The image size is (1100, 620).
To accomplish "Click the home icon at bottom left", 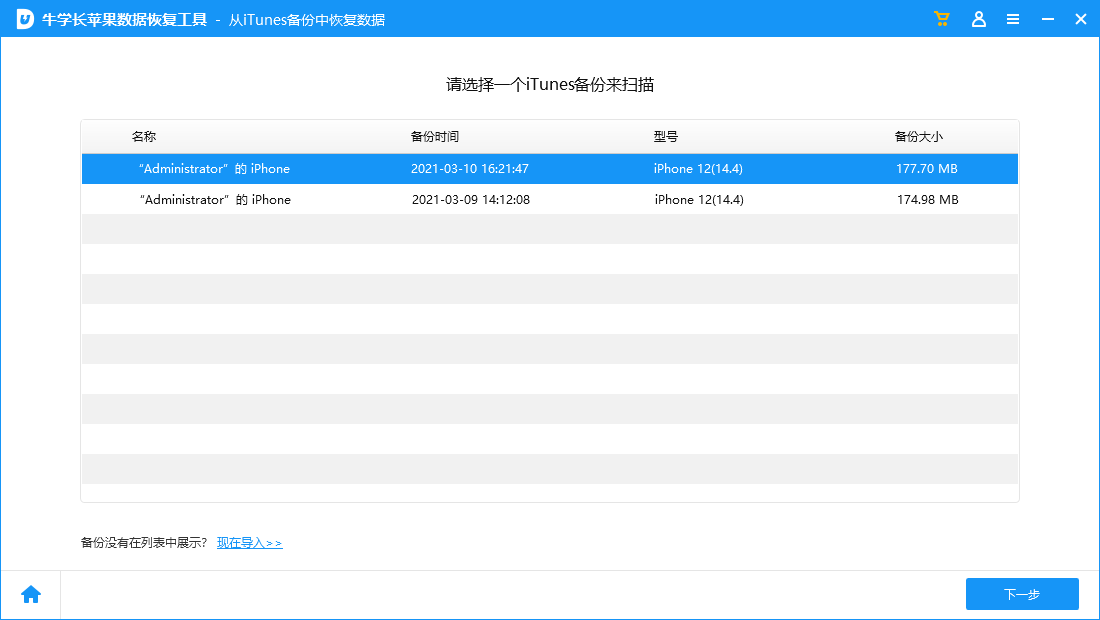I will tap(31, 593).
